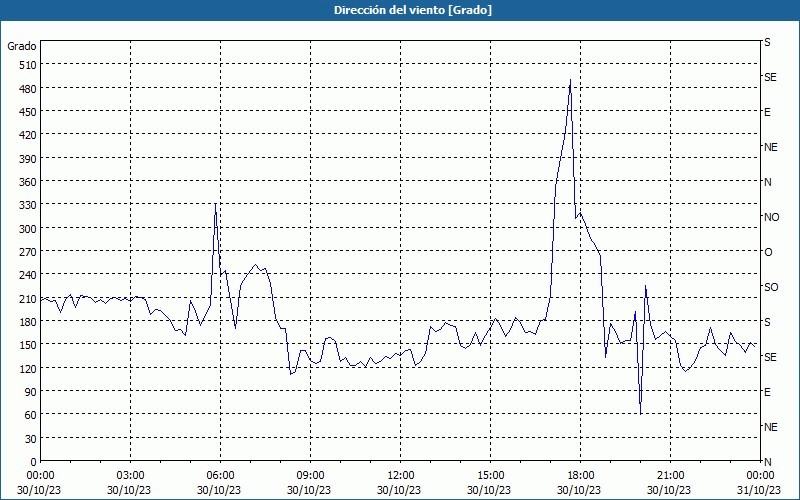This screenshot has width=800, height=500.
Task: Click the 03:00 time axis label
Action: point(130,476)
